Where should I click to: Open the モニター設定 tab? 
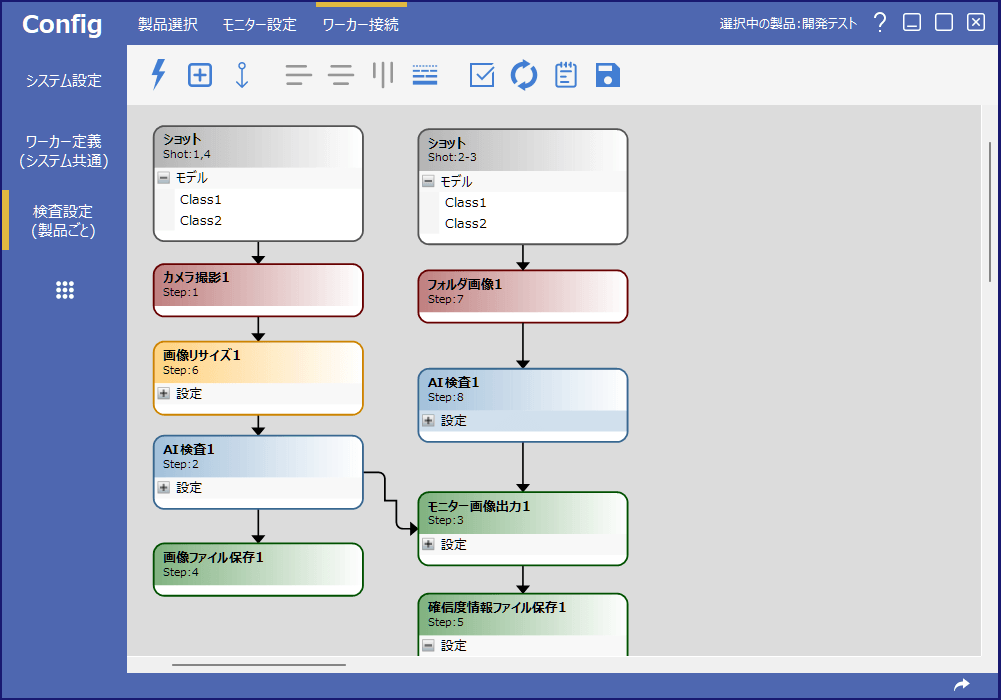tap(259, 24)
